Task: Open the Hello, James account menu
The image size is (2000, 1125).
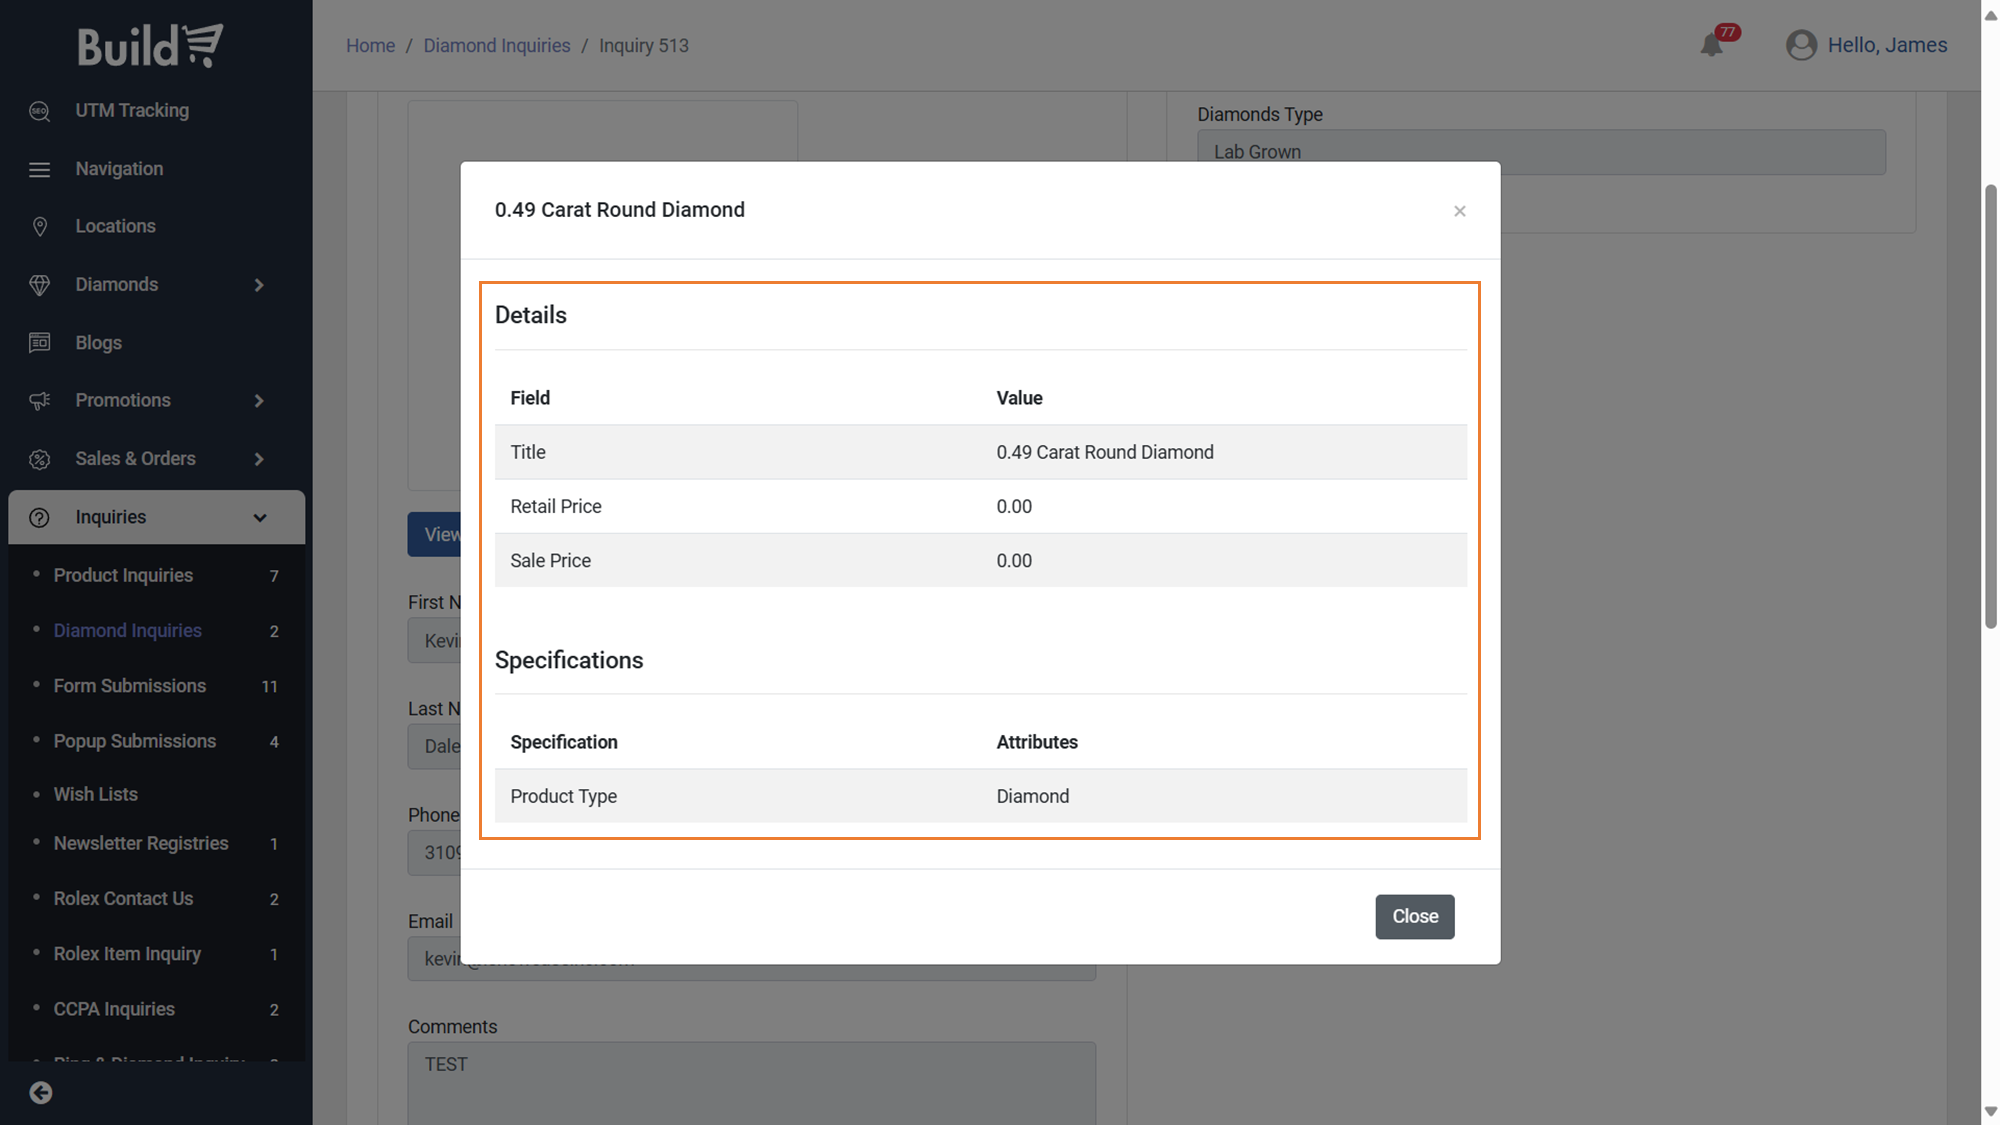Action: [1886, 45]
